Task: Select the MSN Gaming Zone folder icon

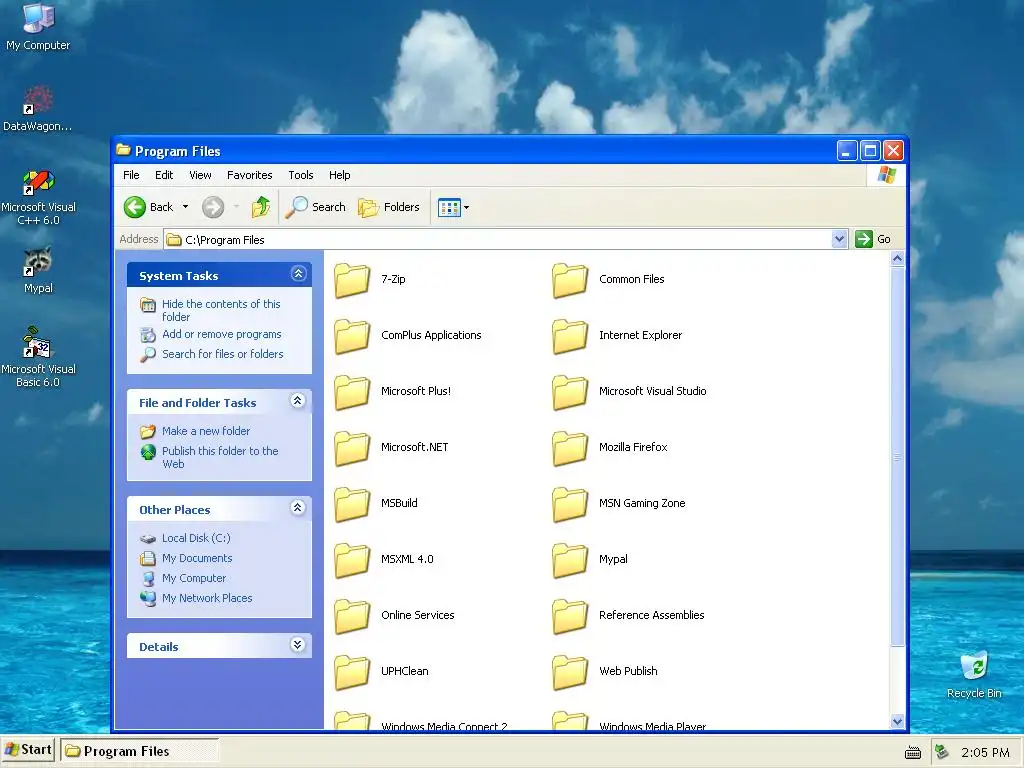Action: pos(570,505)
